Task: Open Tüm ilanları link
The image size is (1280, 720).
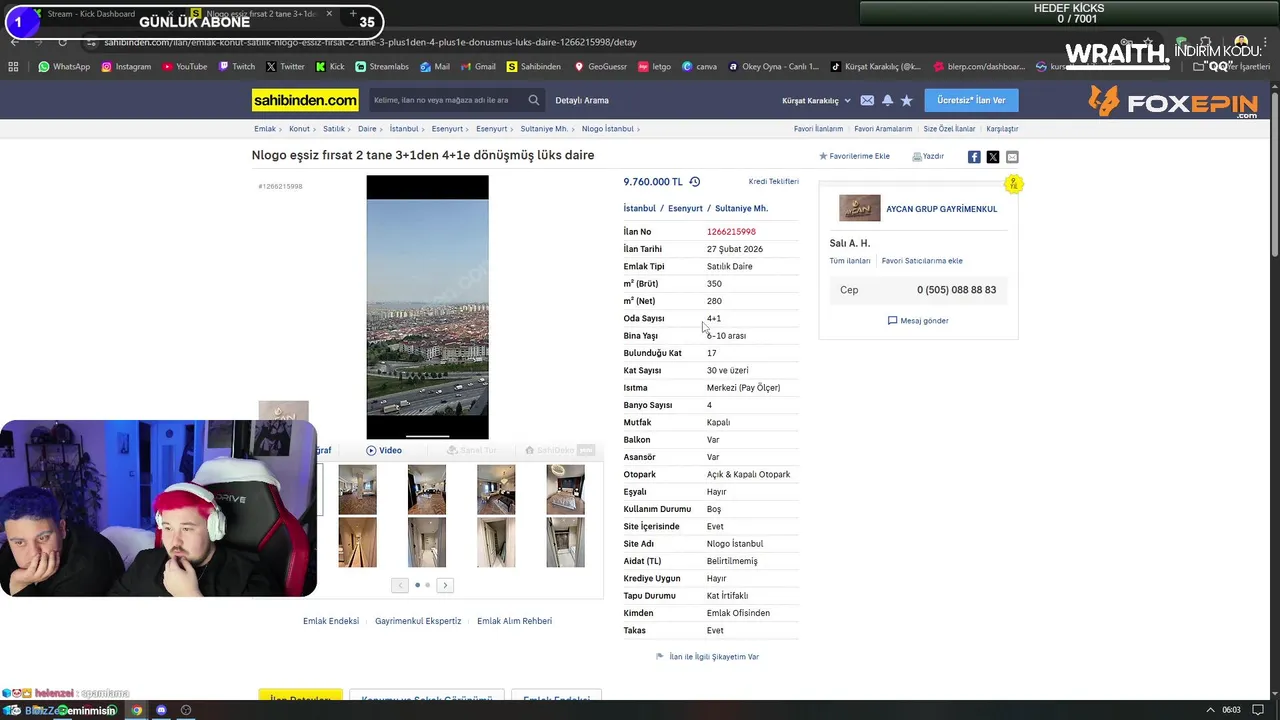Action: [850, 261]
